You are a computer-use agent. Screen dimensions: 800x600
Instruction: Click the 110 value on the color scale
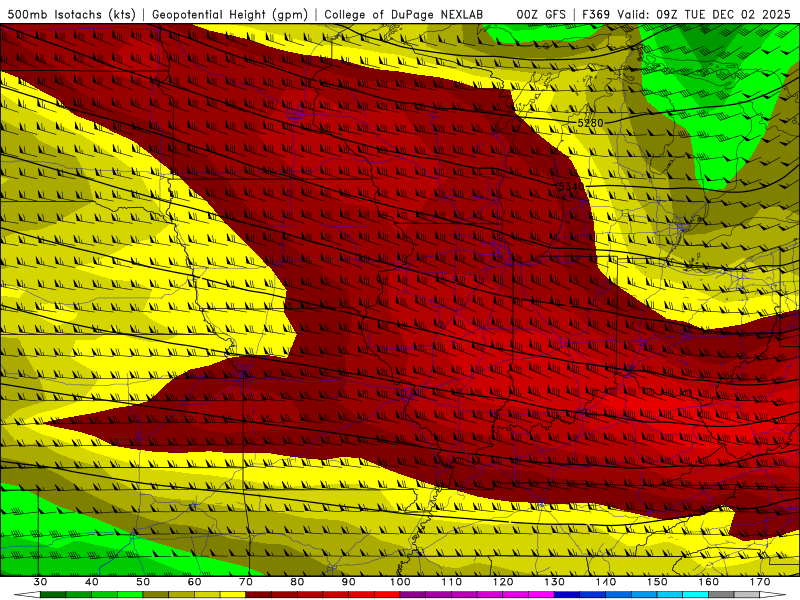point(452,582)
